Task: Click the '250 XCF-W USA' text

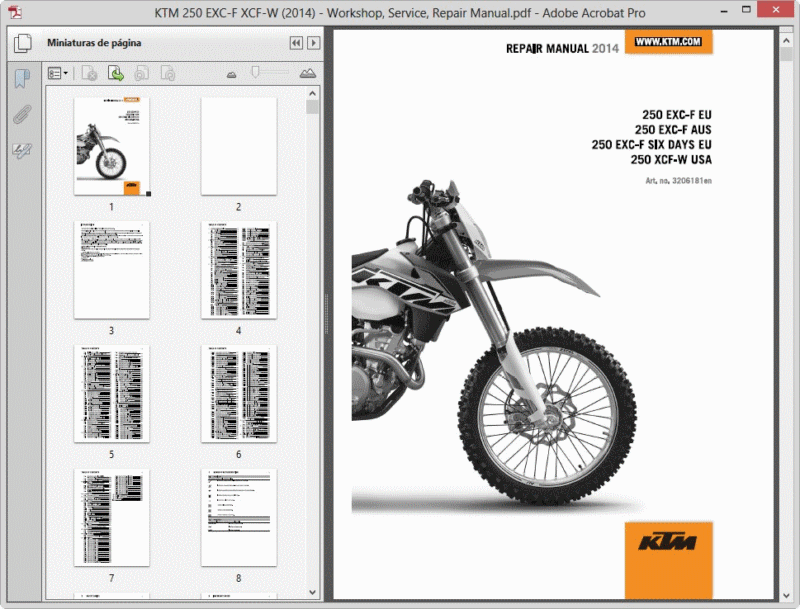Action: (x=671, y=160)
